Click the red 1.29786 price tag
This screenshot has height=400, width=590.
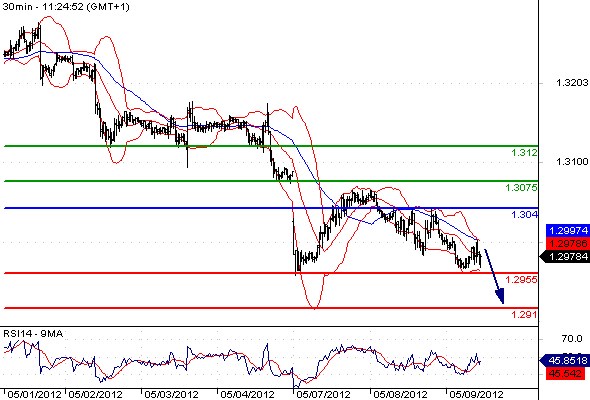(567, 243)
